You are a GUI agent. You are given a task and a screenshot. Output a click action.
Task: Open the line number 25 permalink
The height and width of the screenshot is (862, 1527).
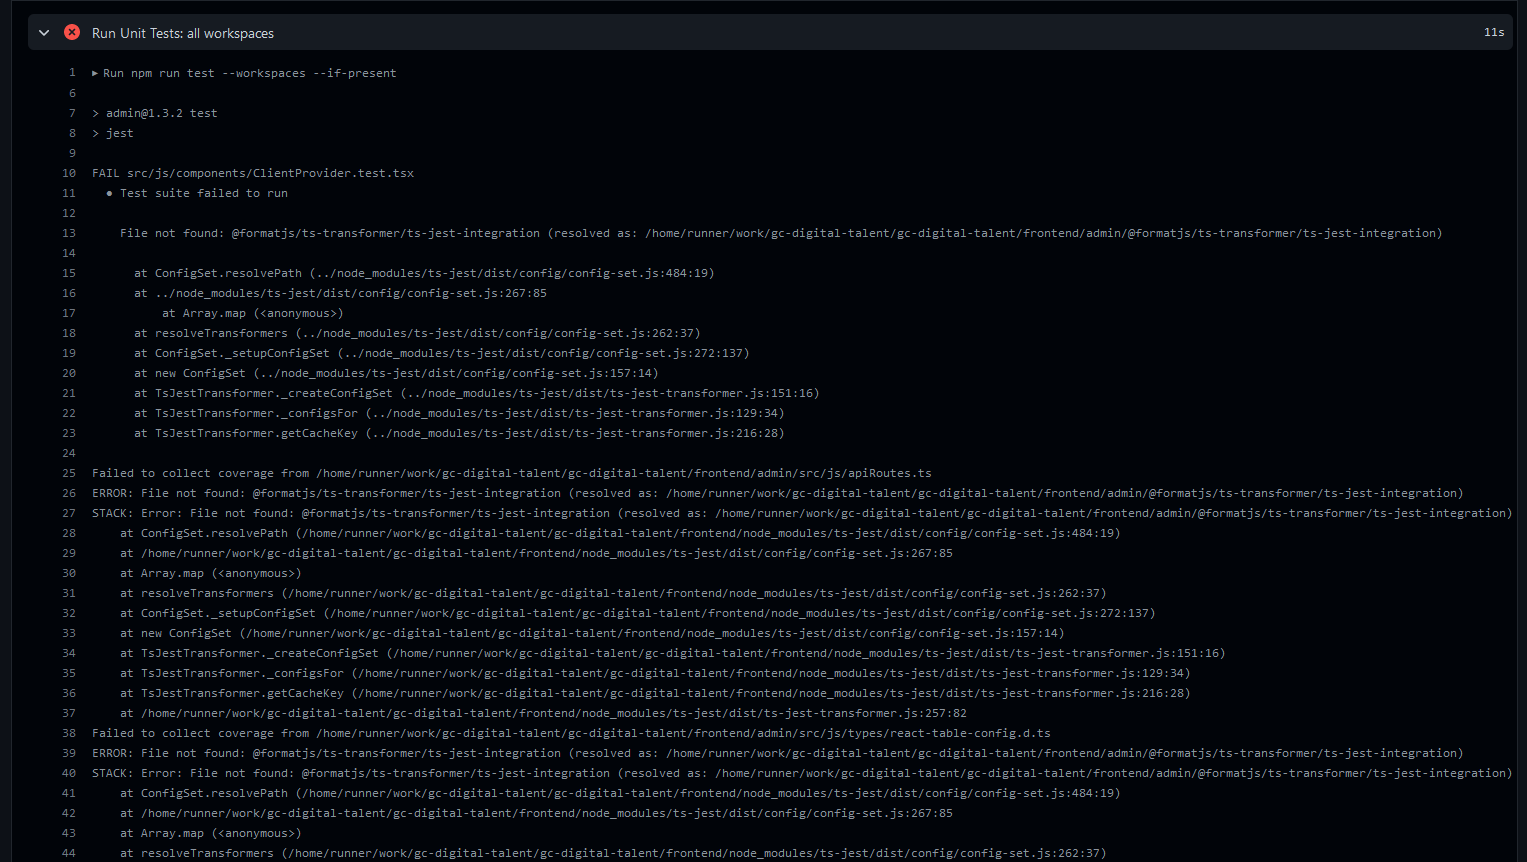tap(69, 473)
